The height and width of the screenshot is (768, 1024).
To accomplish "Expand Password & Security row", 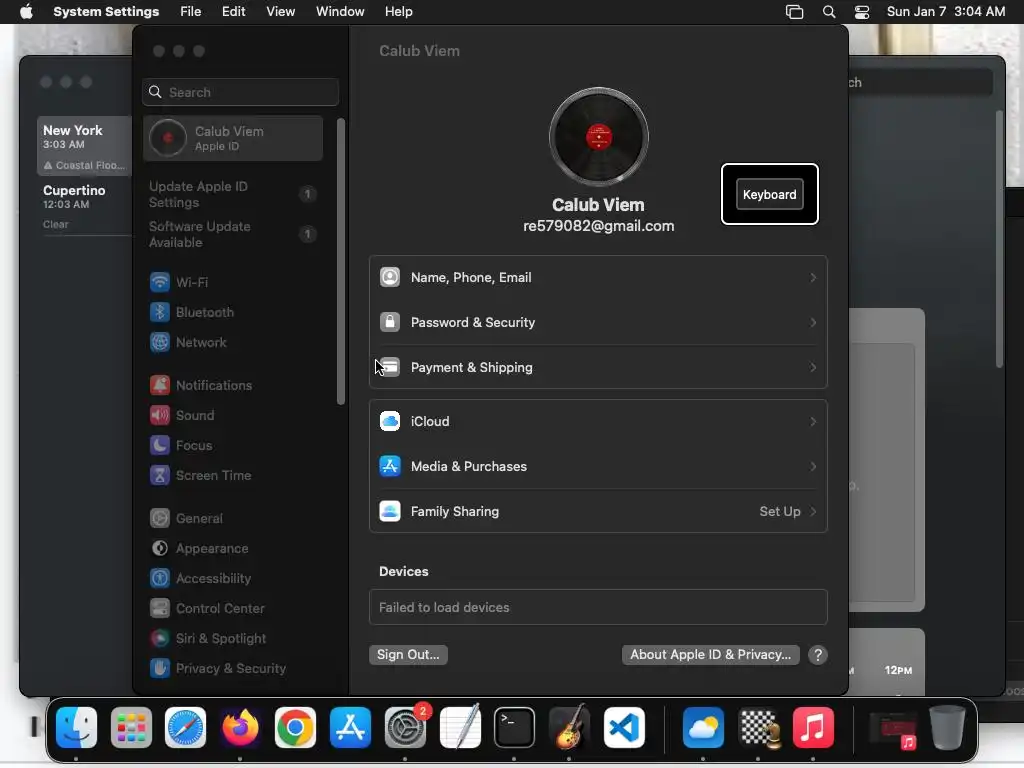I will click(598, 323).
